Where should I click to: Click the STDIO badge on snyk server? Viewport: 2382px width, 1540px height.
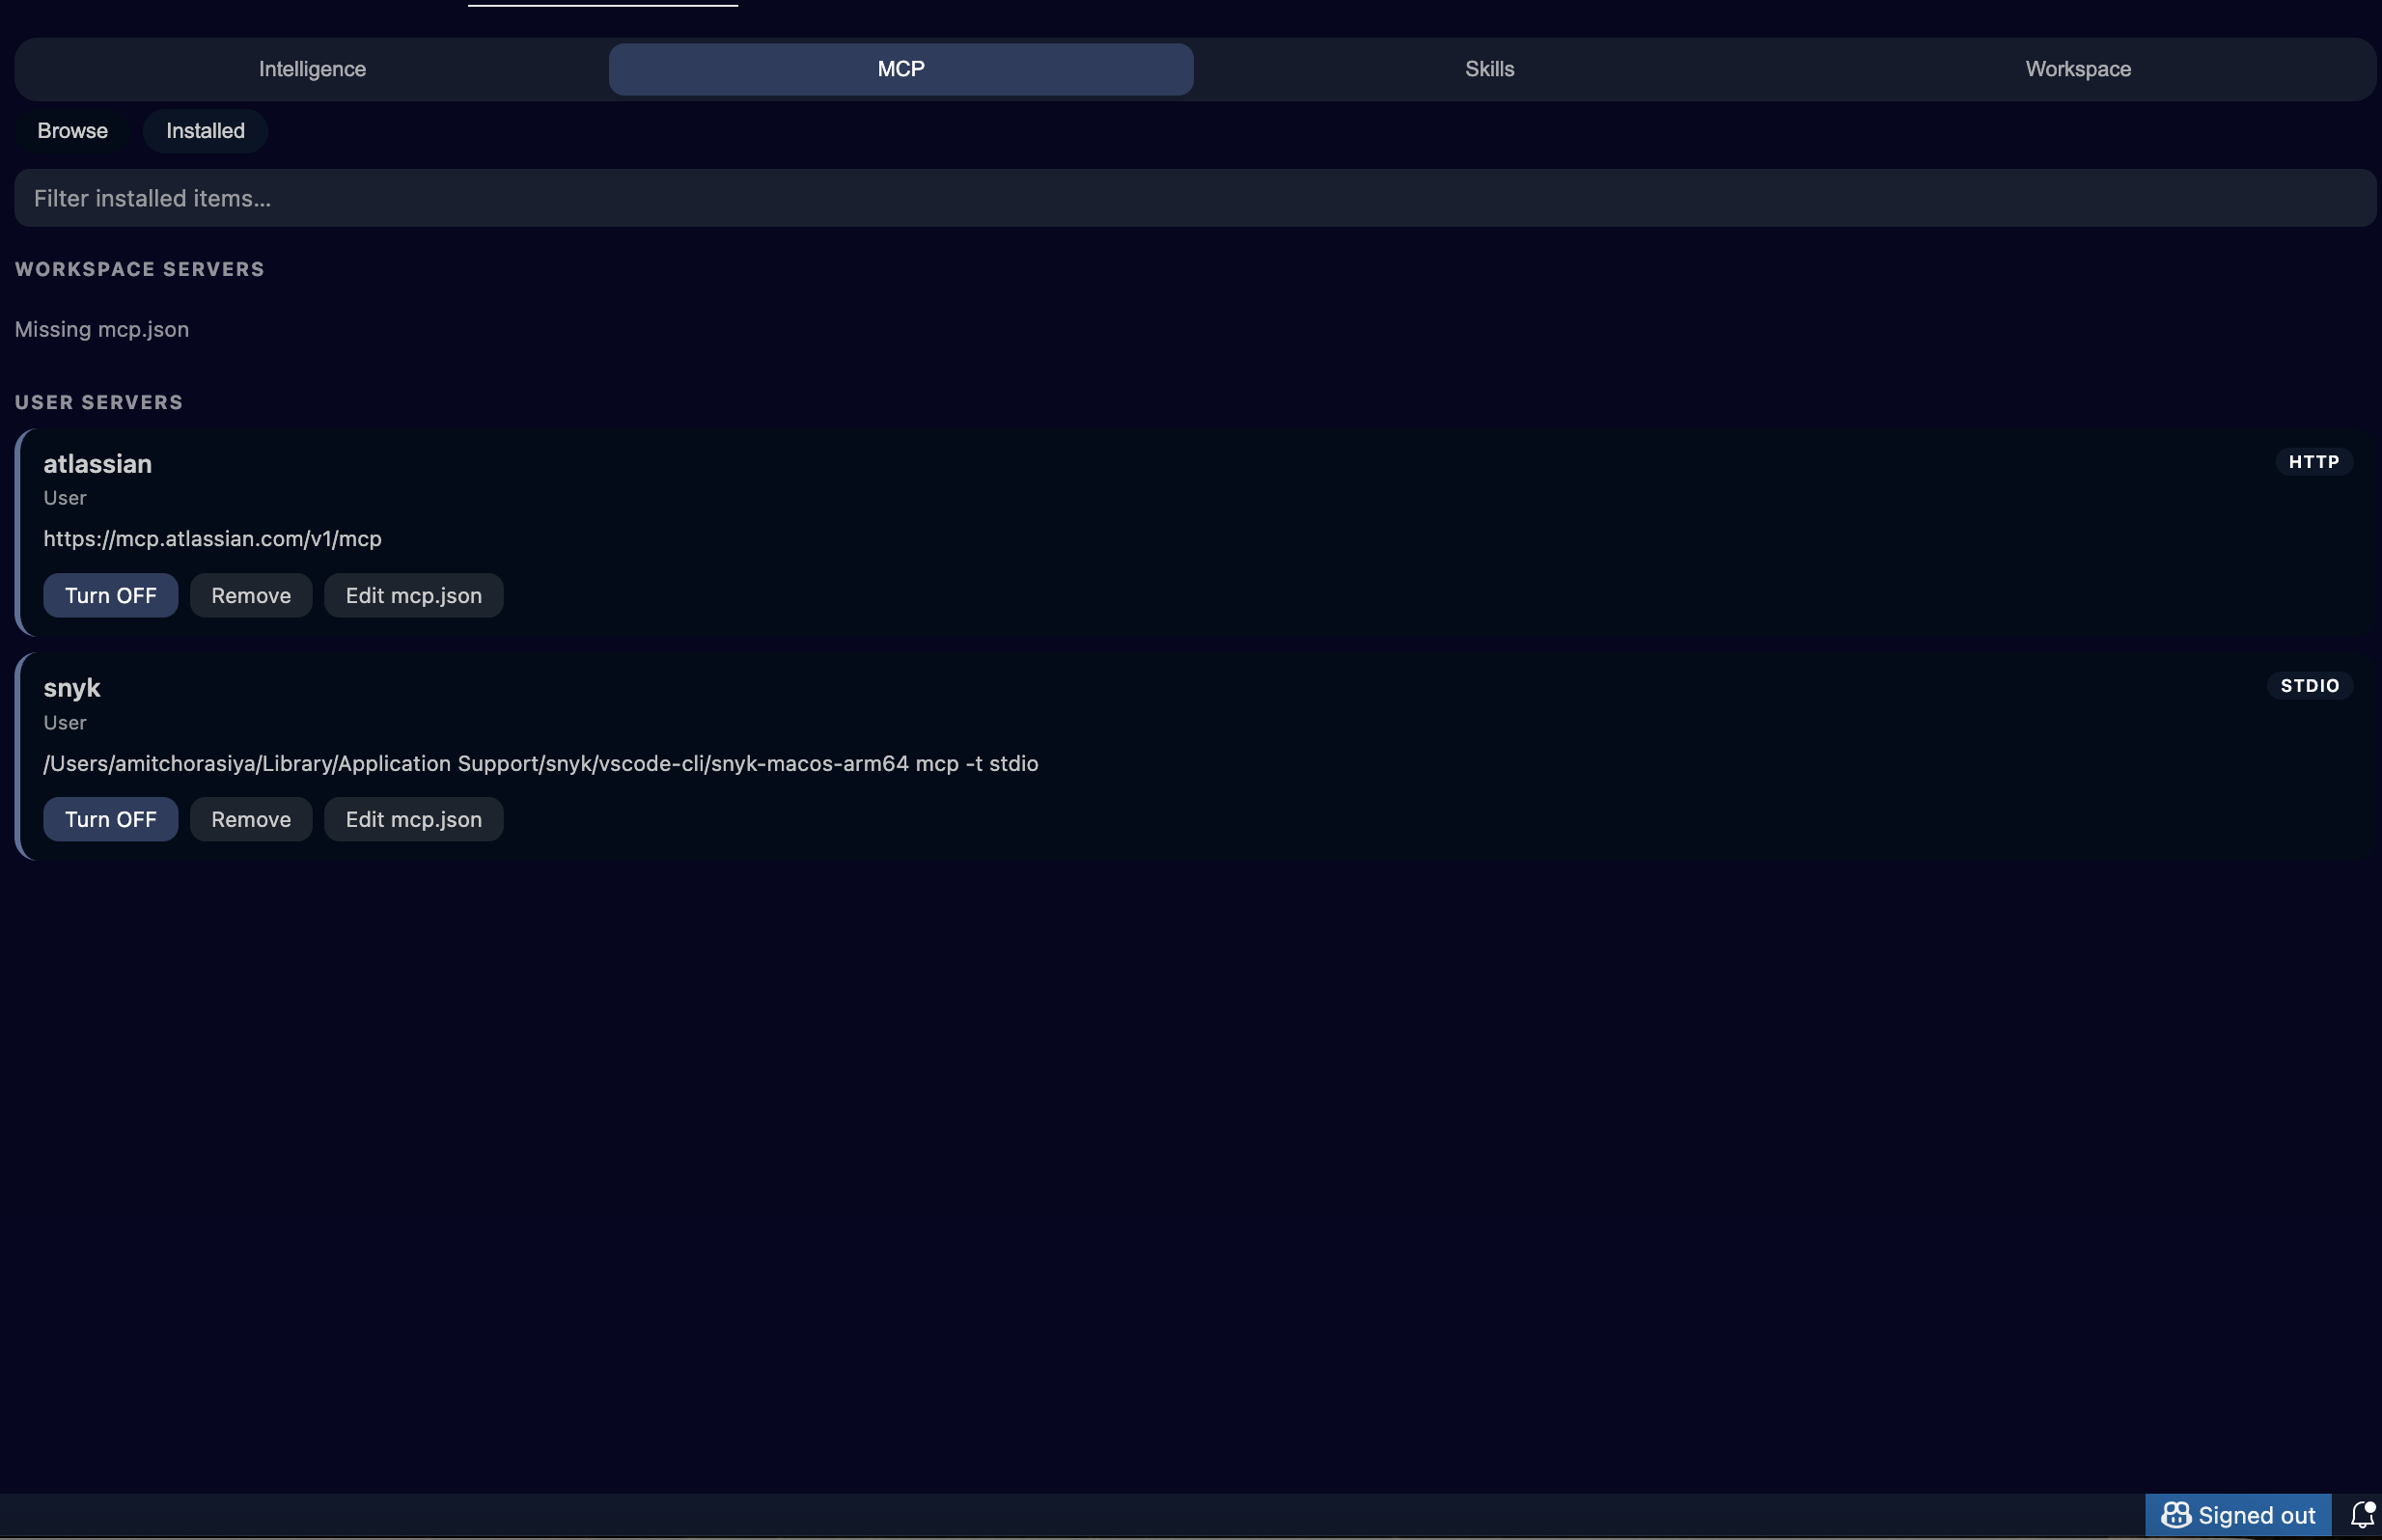coord(2309,685)
